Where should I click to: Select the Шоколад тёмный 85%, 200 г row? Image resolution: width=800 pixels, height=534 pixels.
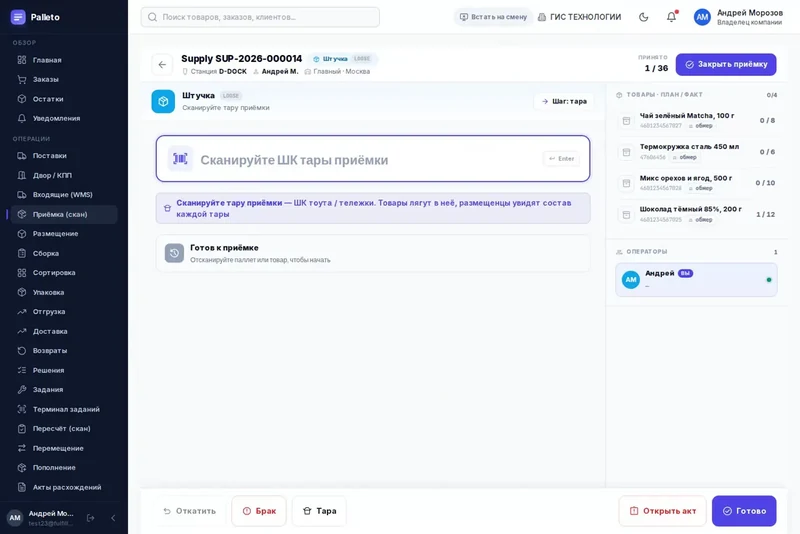pos(696,214)
